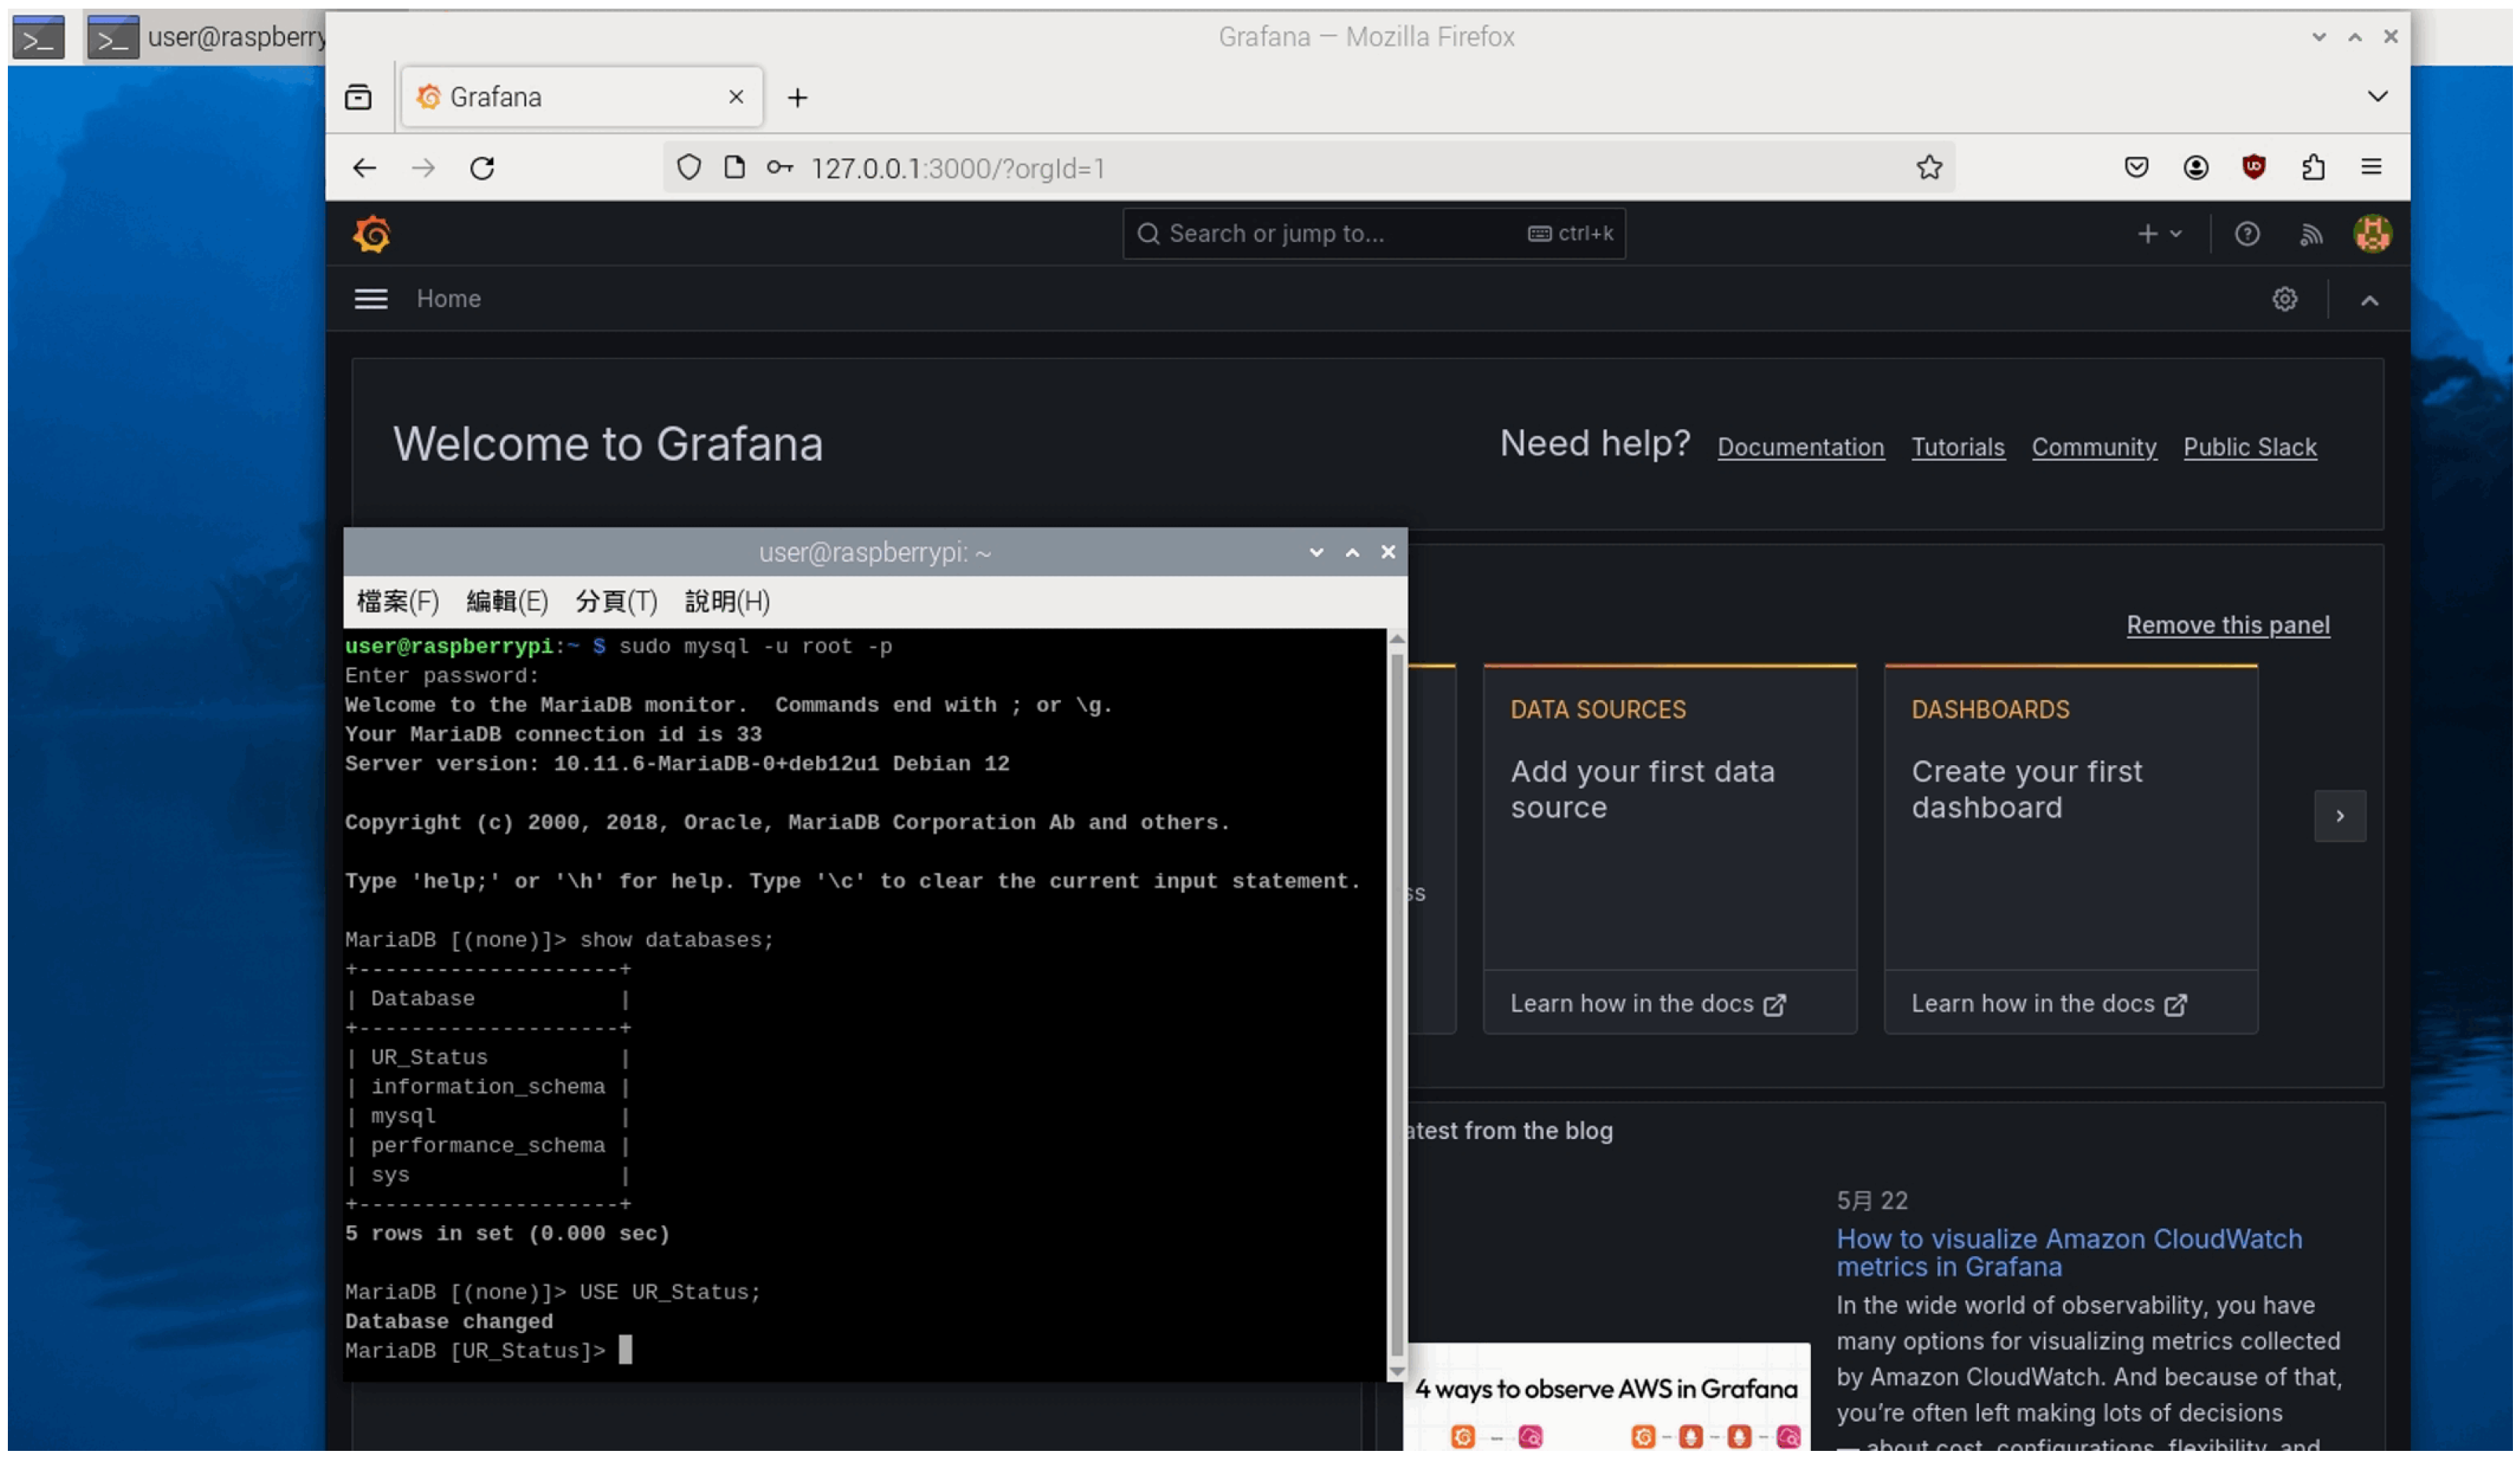
Task: Open the terminal 編輯(E) menu
Action: point(507,601)
